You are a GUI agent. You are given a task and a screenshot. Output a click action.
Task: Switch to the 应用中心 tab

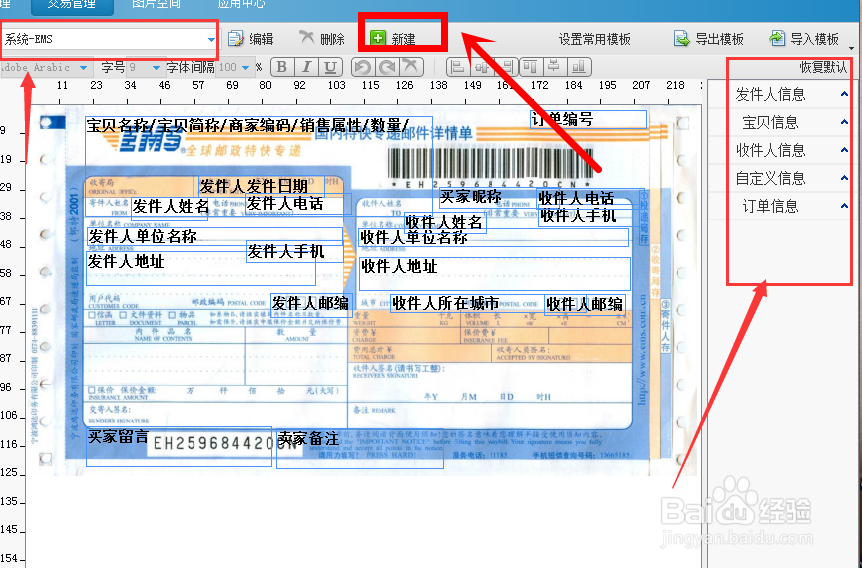pos(241,4)
